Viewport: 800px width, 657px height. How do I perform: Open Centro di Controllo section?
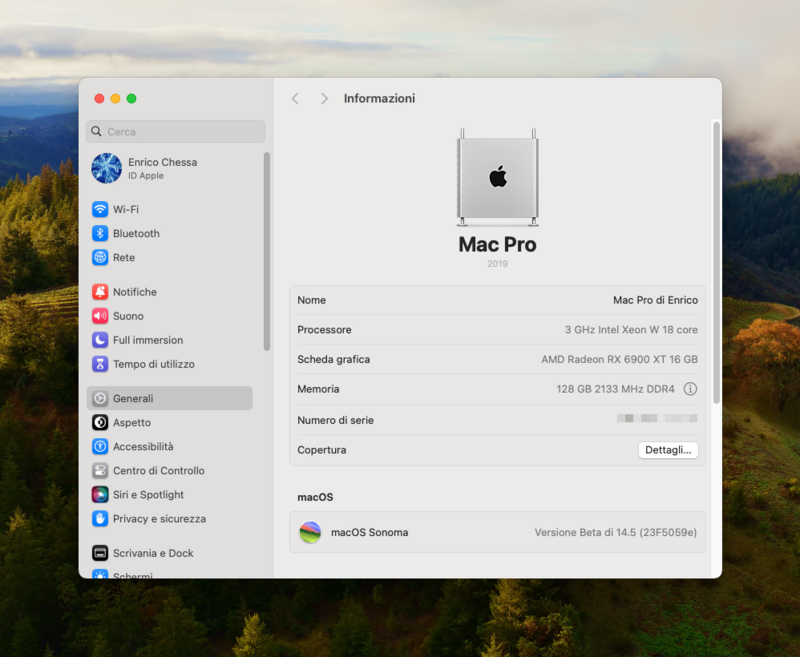[x=158, y=471]
